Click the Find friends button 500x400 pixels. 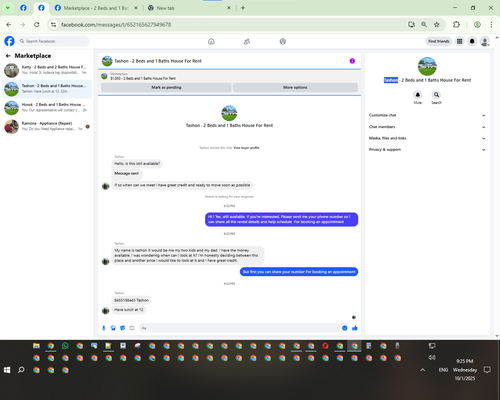[x=439, y=41]
